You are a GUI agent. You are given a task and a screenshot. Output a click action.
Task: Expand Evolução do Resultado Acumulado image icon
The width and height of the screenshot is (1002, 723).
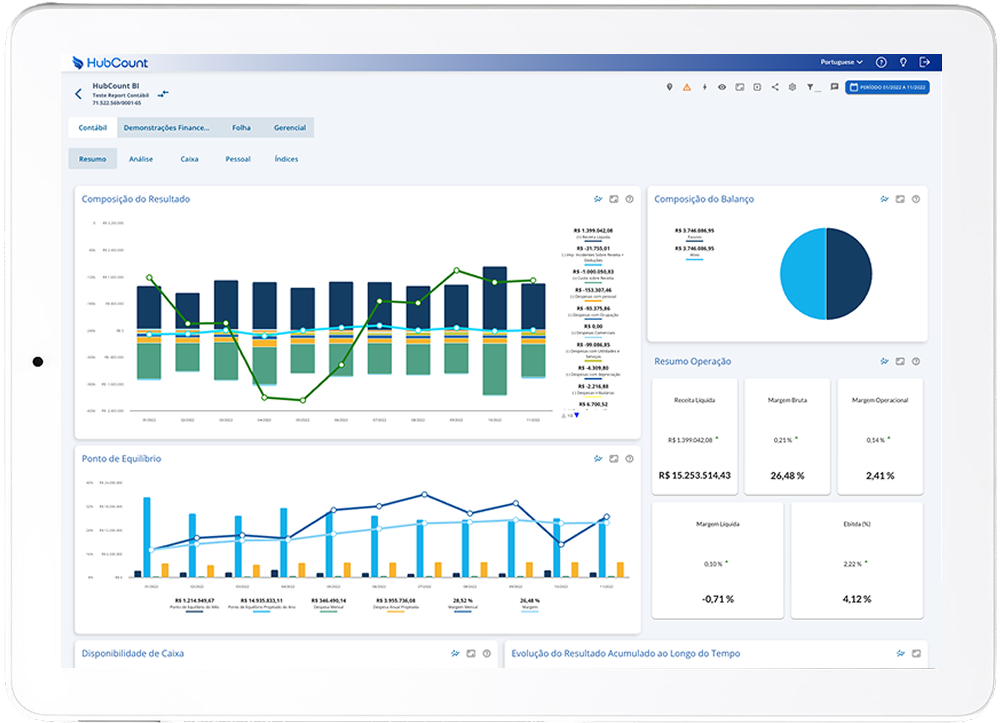click(x=916, y=653)
